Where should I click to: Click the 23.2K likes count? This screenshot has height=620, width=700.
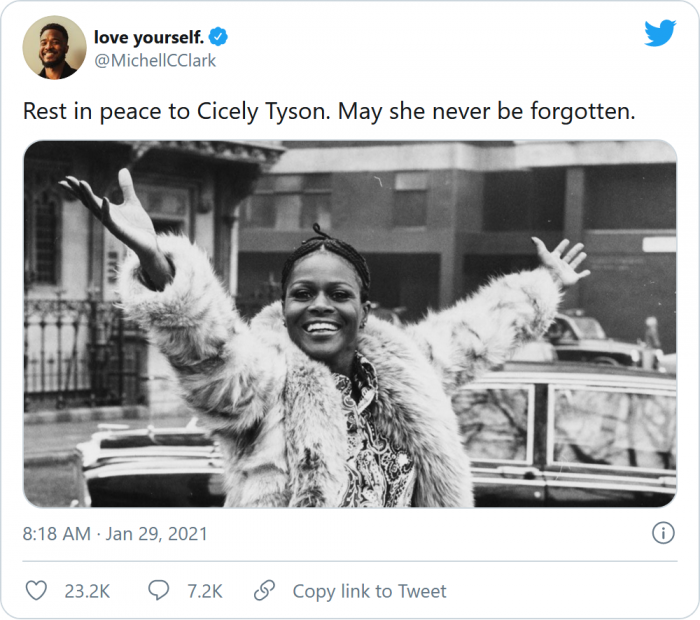pyautogui.click(x=87, y=591)
